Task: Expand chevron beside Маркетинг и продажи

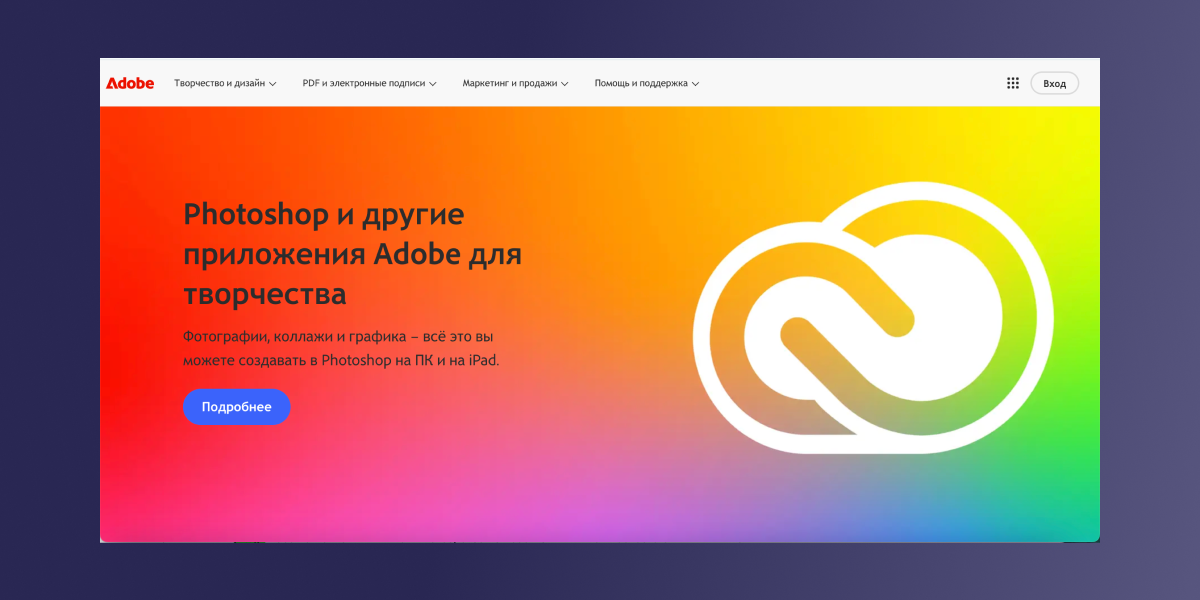Action: 565,84
